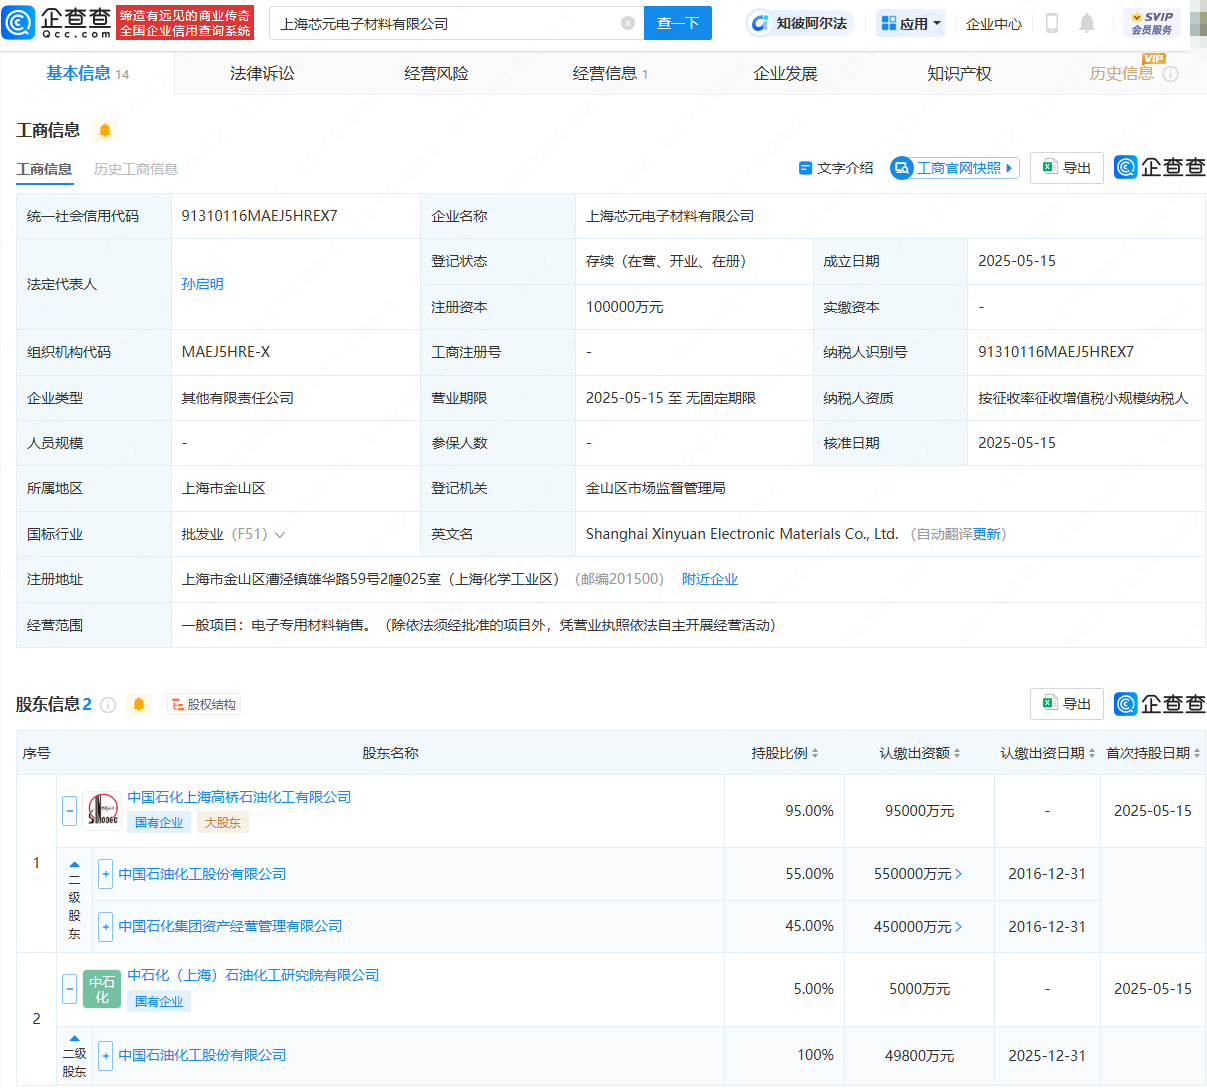Viewport: 1207px width, 1088px height.
Task: Open 工商官网快照
Action: point(955,168)
